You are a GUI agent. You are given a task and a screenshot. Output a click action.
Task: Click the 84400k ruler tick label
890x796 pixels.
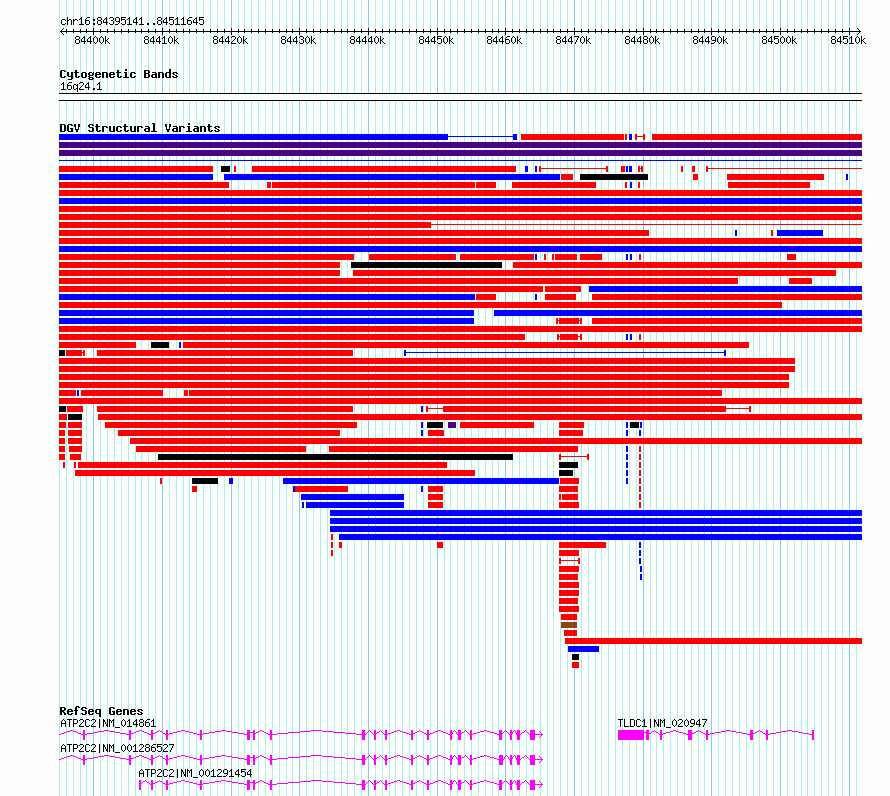pyautogui.click(x=92, y=40)
